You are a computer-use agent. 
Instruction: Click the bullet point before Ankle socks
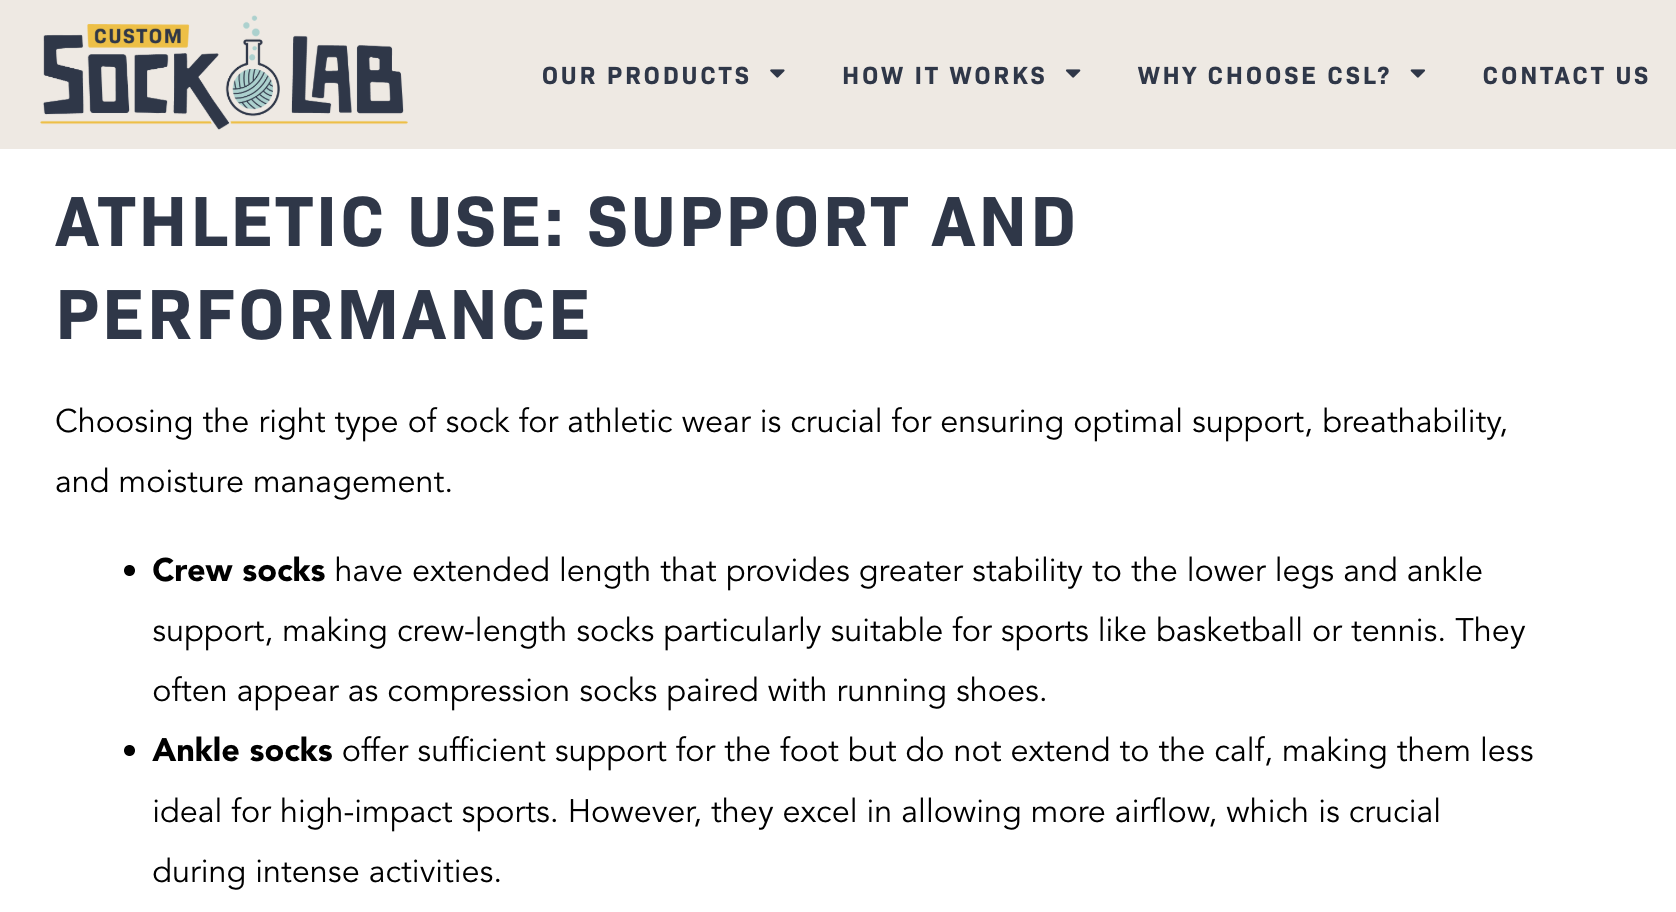coord(129,752)
